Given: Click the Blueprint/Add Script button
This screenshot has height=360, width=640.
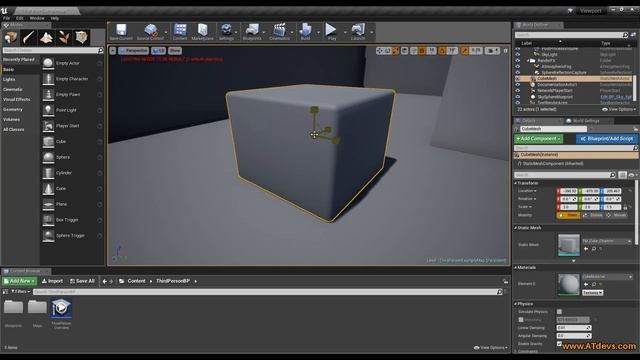Looking at the screenshot, I should 607,139.
